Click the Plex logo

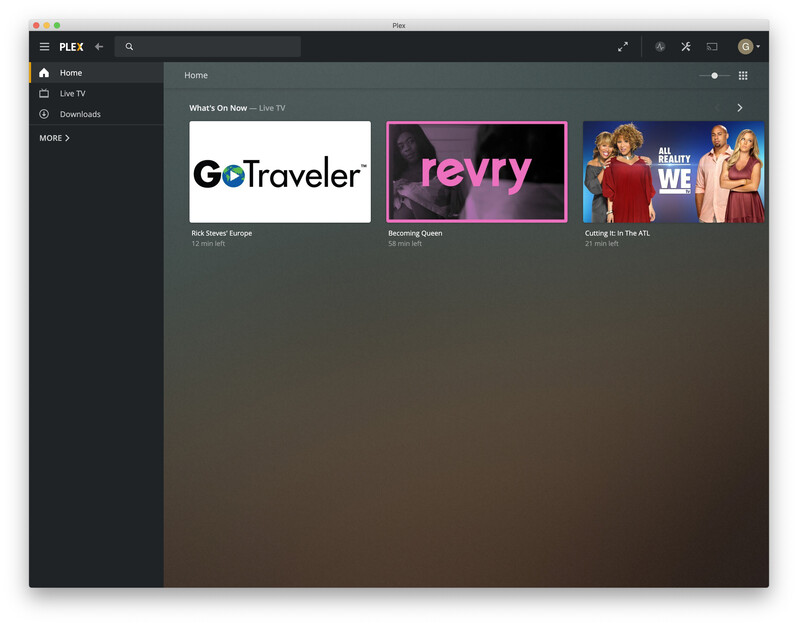click(71, 47)
